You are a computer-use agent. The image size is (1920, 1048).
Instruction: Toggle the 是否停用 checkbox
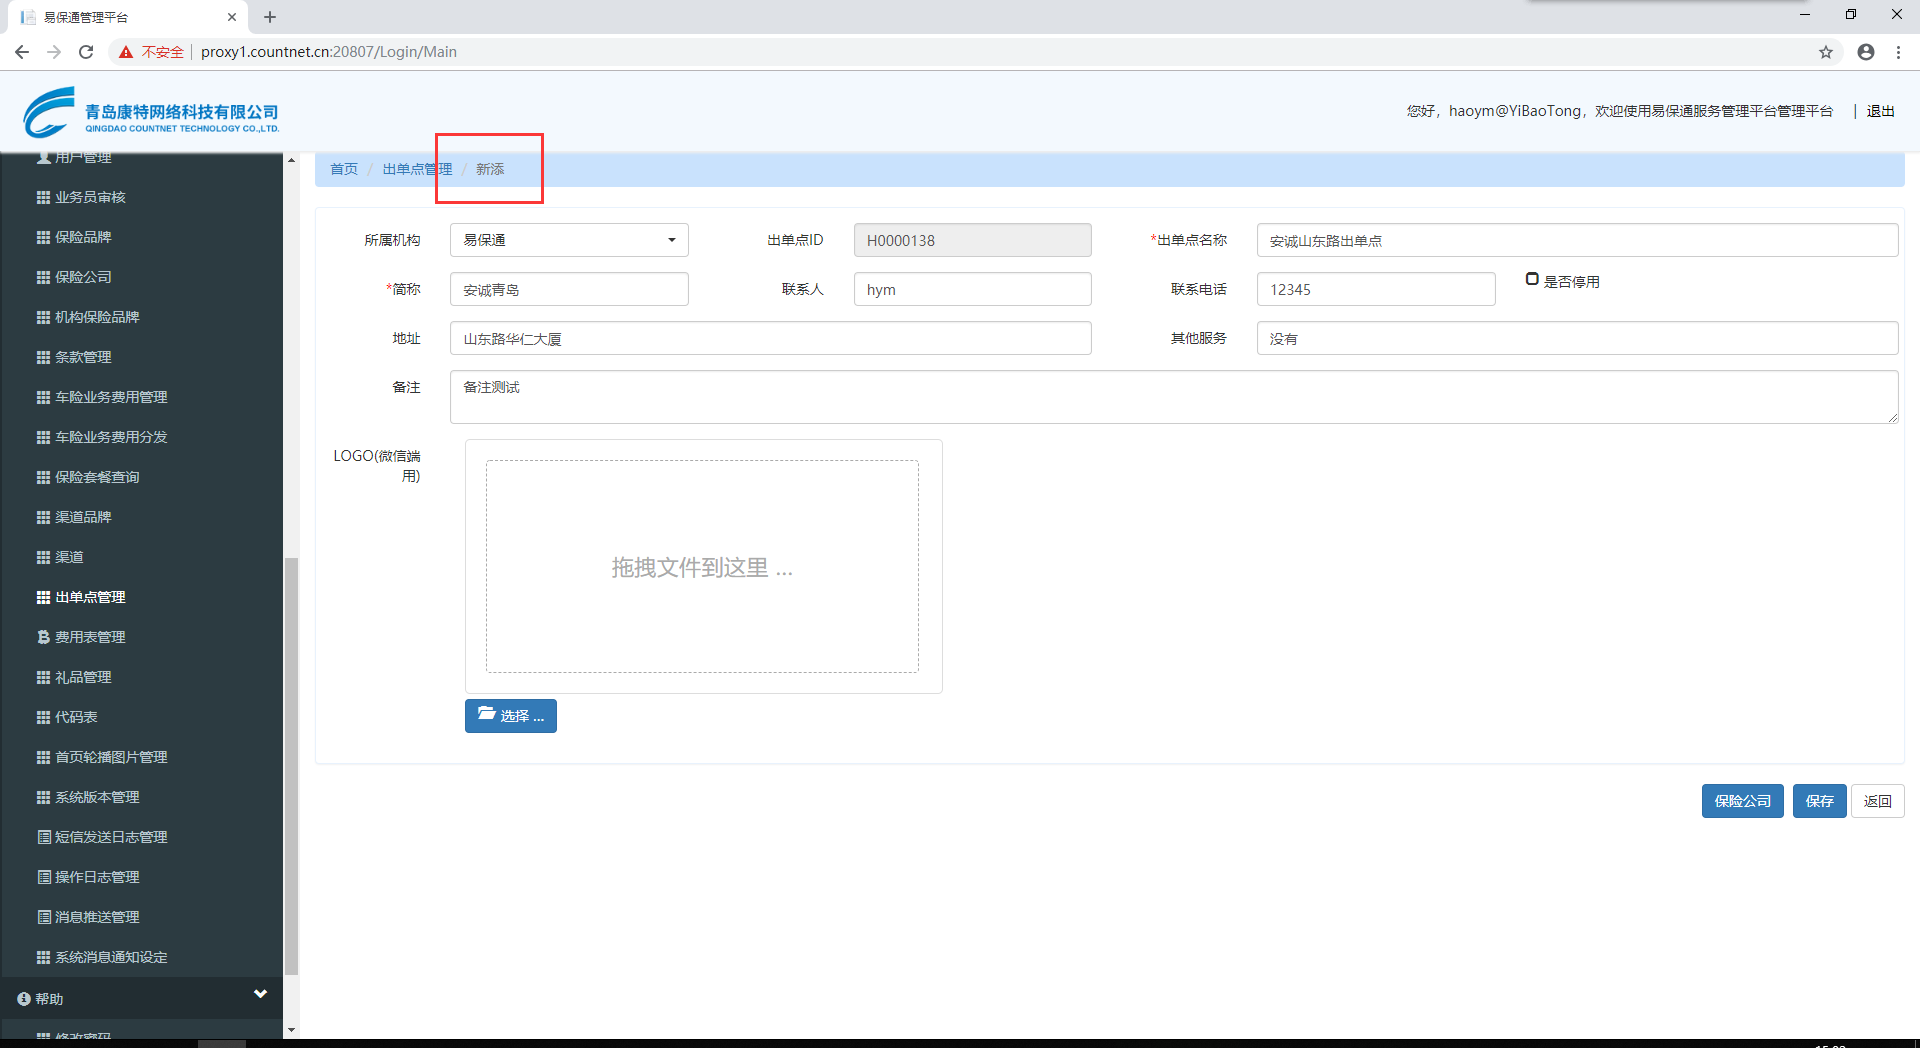tap(1532, 279)
